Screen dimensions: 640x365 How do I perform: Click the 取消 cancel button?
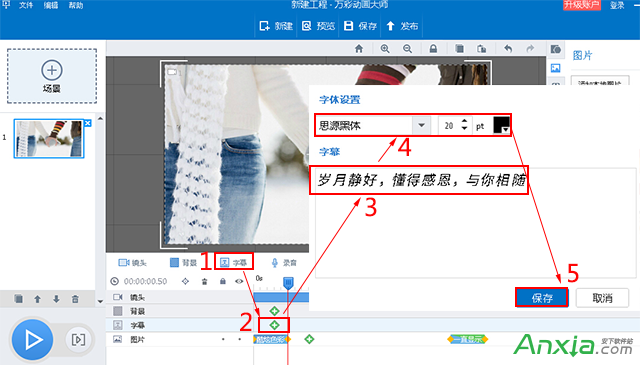(602, 298)
